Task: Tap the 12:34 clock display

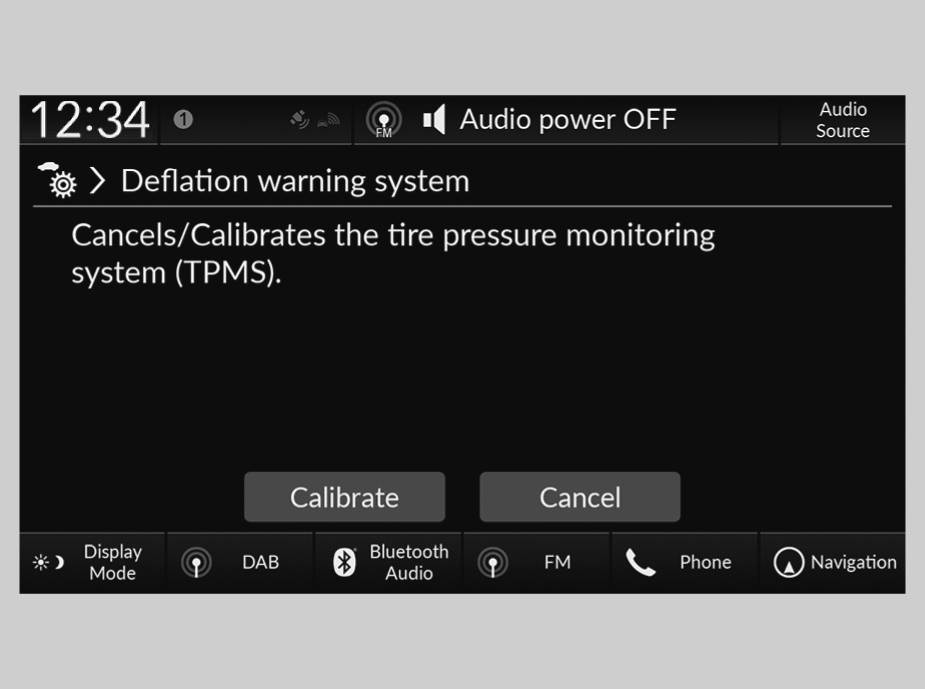Action: click(90, 121)
